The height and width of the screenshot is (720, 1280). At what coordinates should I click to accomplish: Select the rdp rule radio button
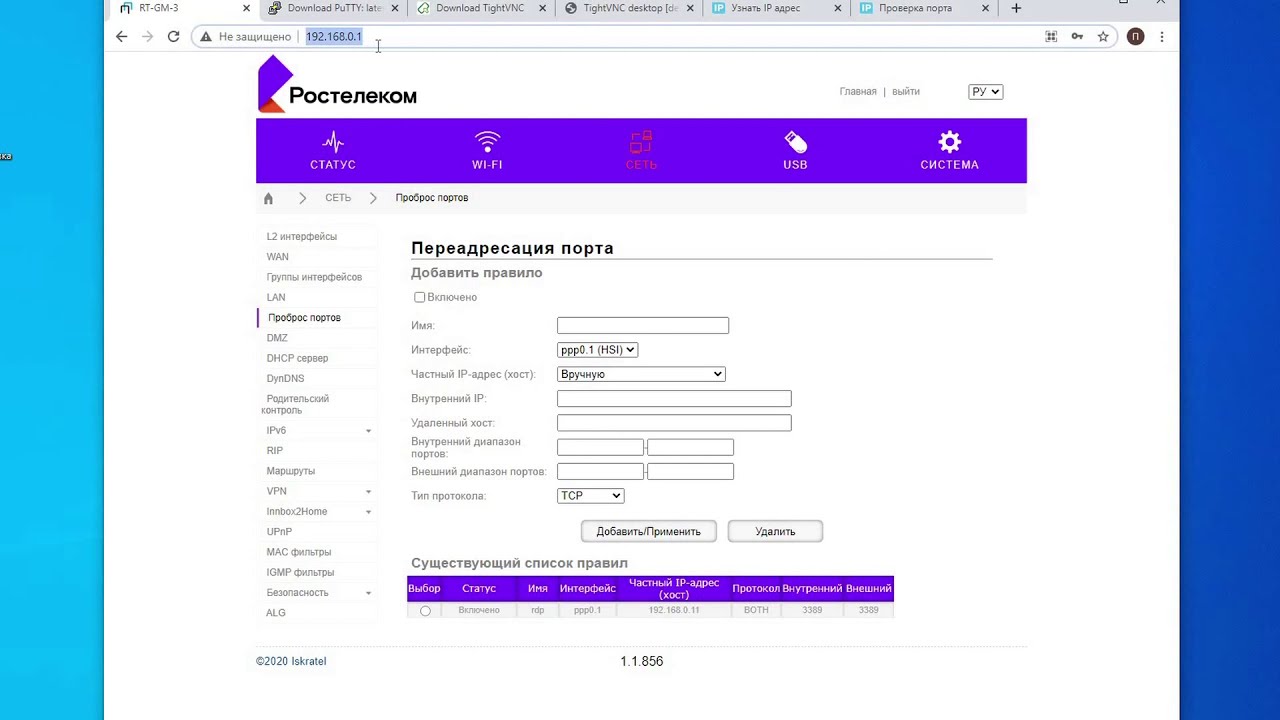425,611
